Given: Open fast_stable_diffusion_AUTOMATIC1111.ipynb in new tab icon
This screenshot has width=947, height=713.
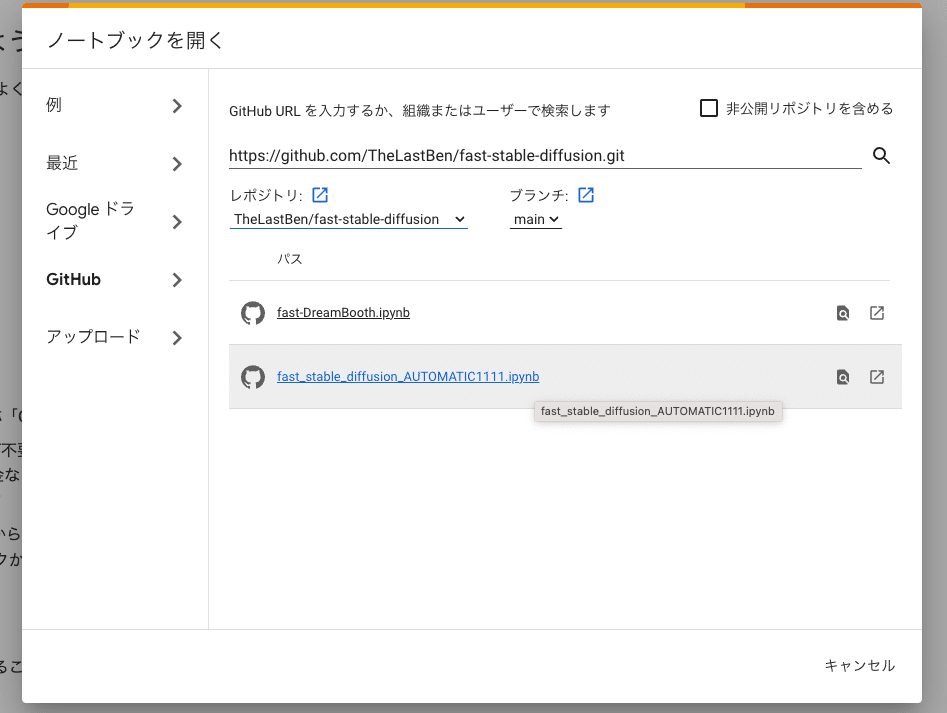Looking at the screenshot, I should click(877, 377).
